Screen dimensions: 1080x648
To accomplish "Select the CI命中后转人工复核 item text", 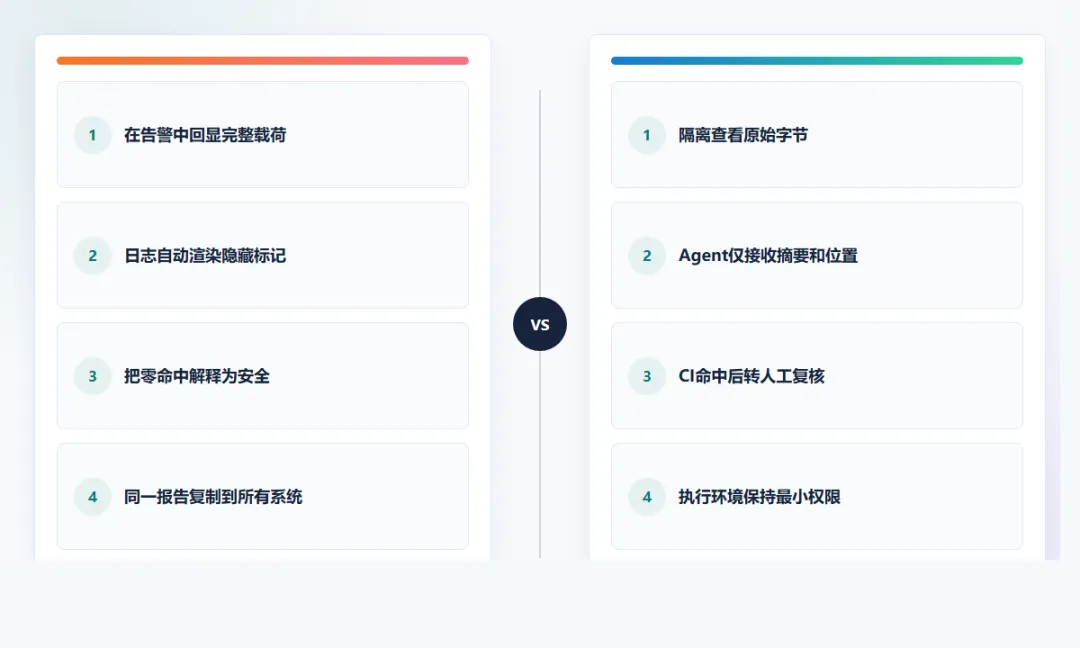I will click(751, 376).
